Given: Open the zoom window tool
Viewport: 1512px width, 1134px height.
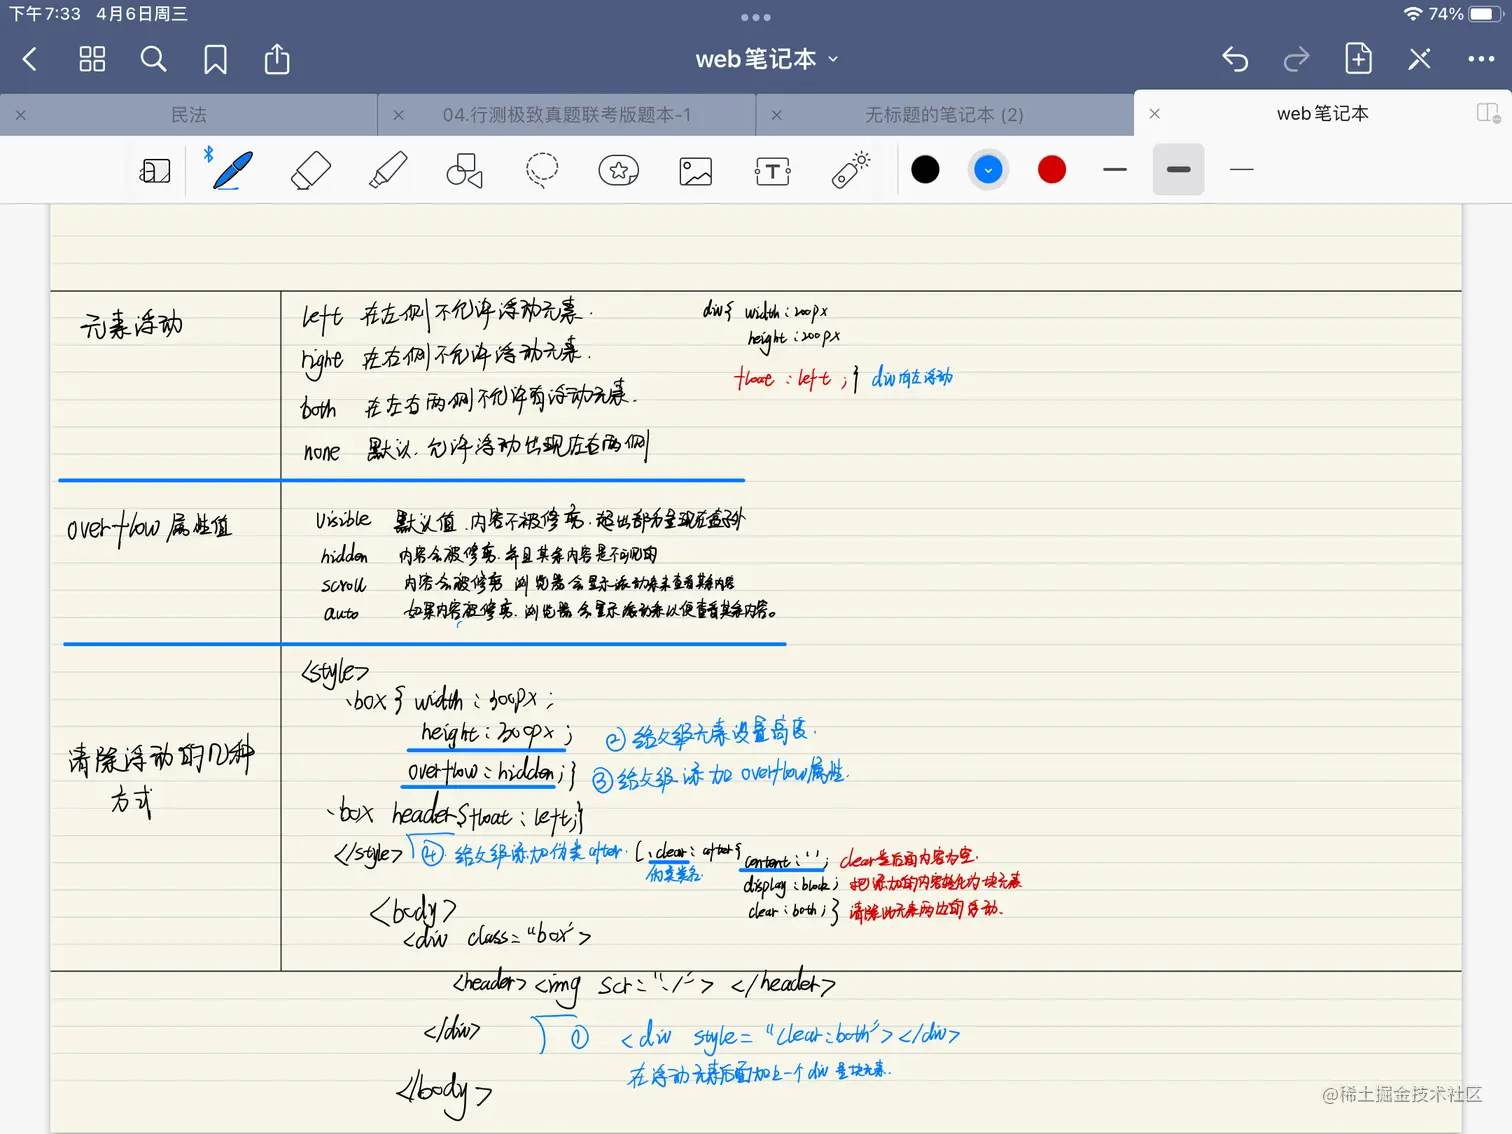Looking at the screenshot, I should tap(155, 171).
